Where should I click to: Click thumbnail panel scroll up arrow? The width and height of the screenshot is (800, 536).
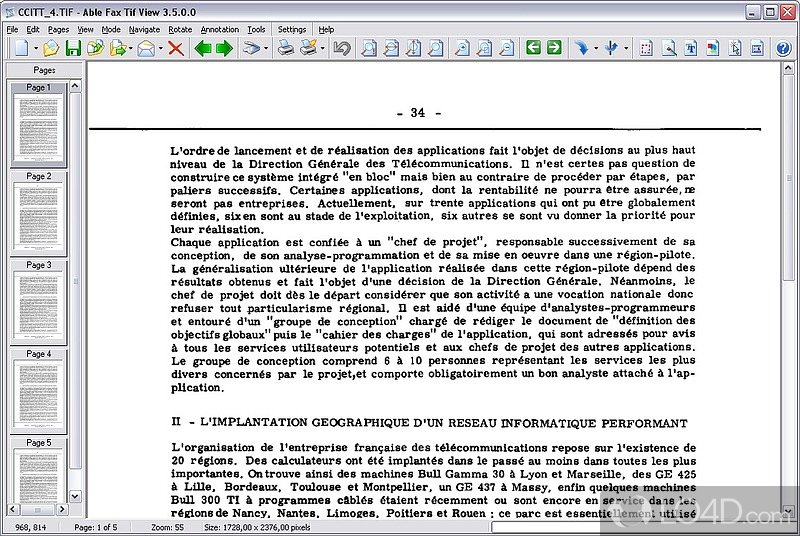click(x=76, y=86)
